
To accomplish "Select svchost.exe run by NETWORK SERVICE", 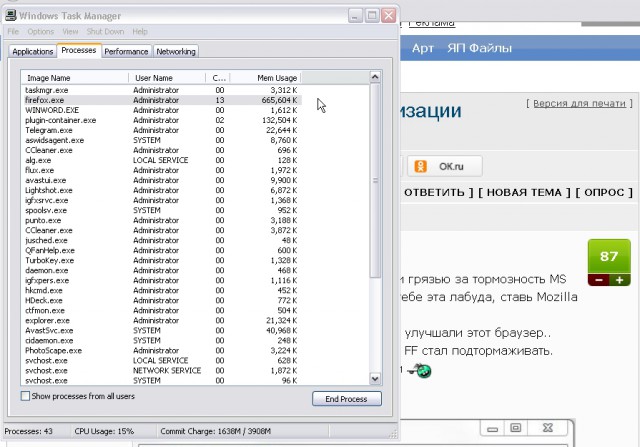I will [162, 370].
